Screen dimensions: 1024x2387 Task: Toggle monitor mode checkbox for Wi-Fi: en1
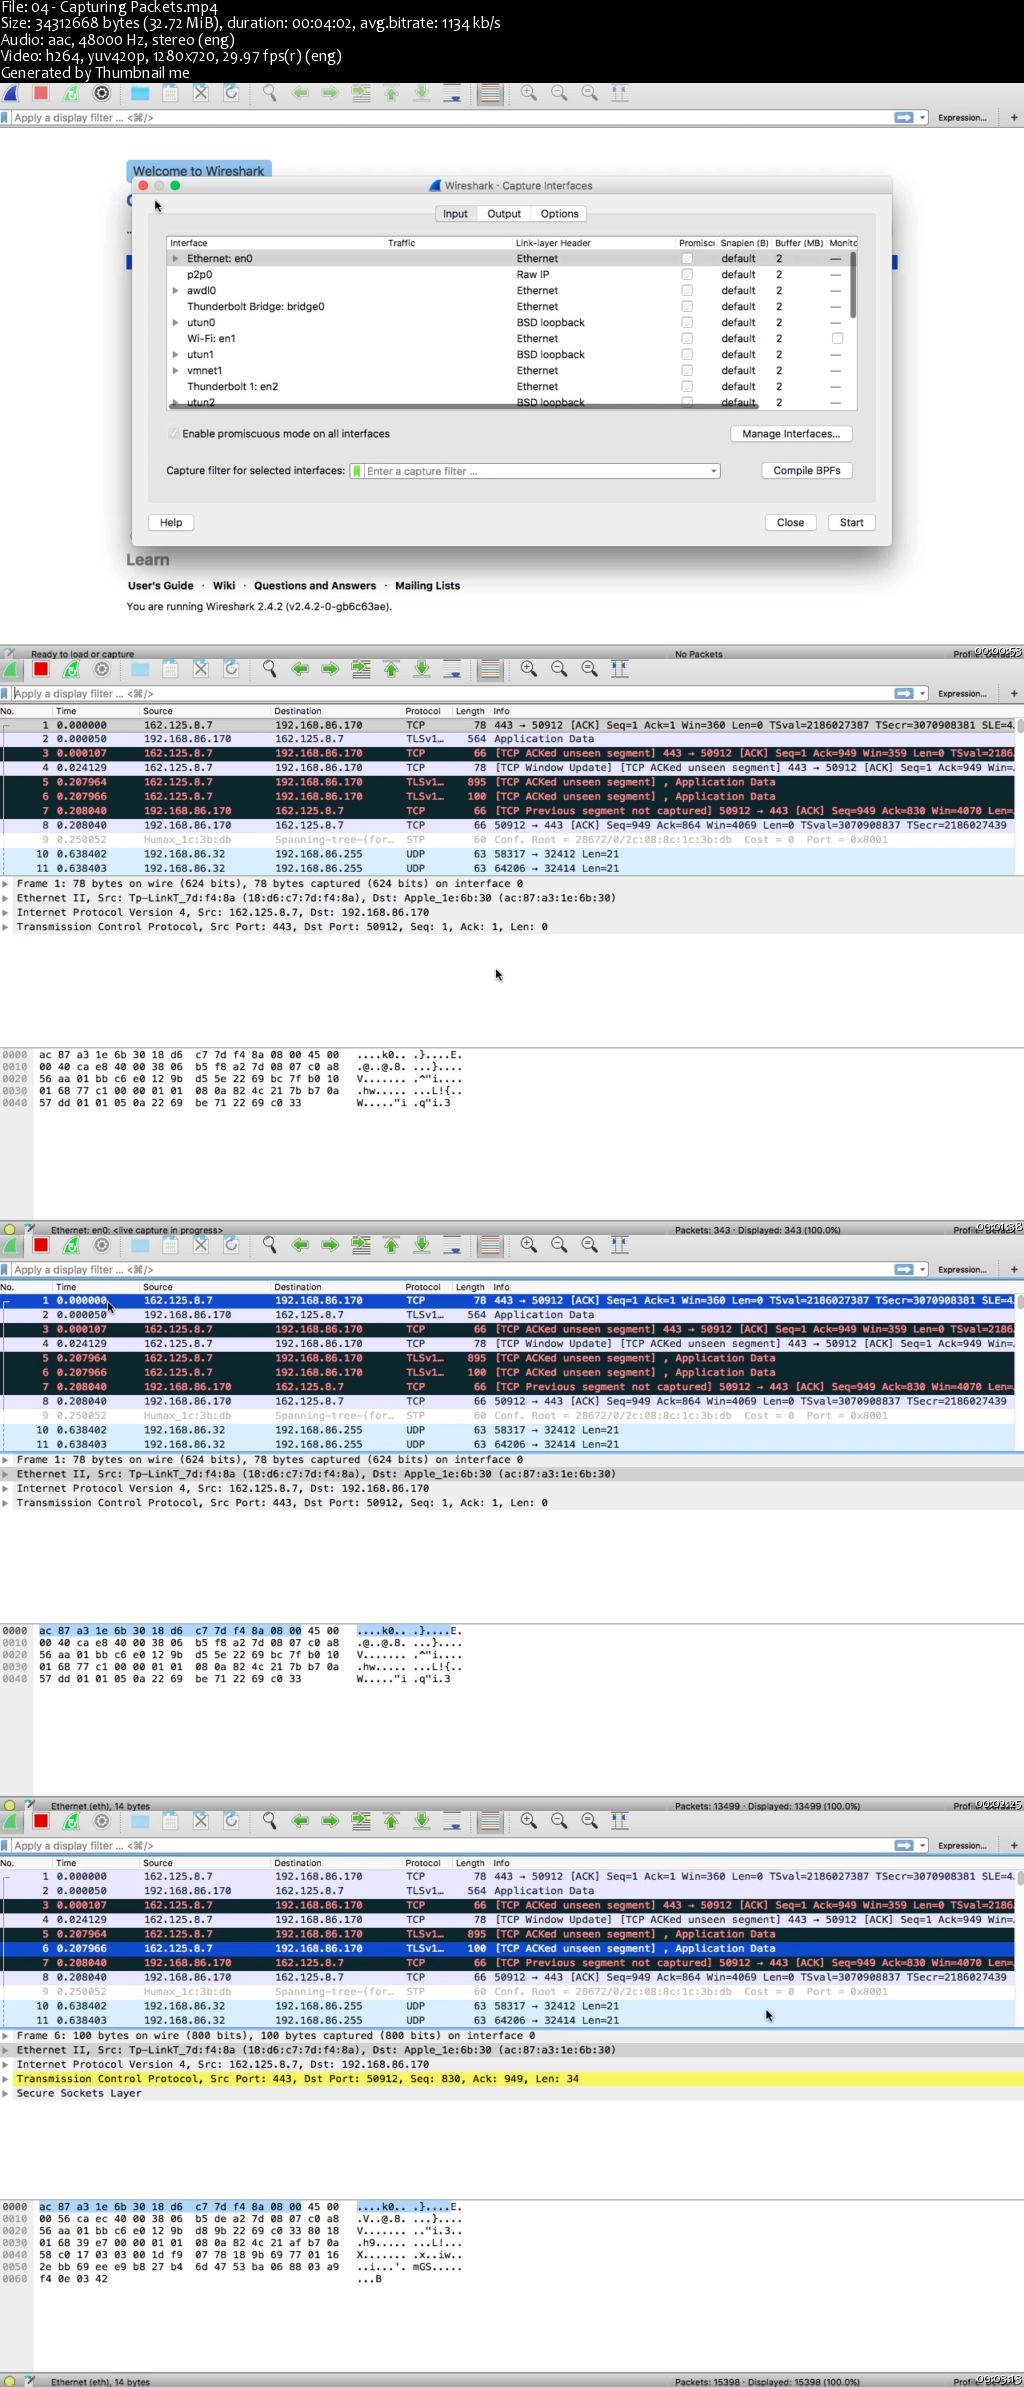tap(837, 338)
